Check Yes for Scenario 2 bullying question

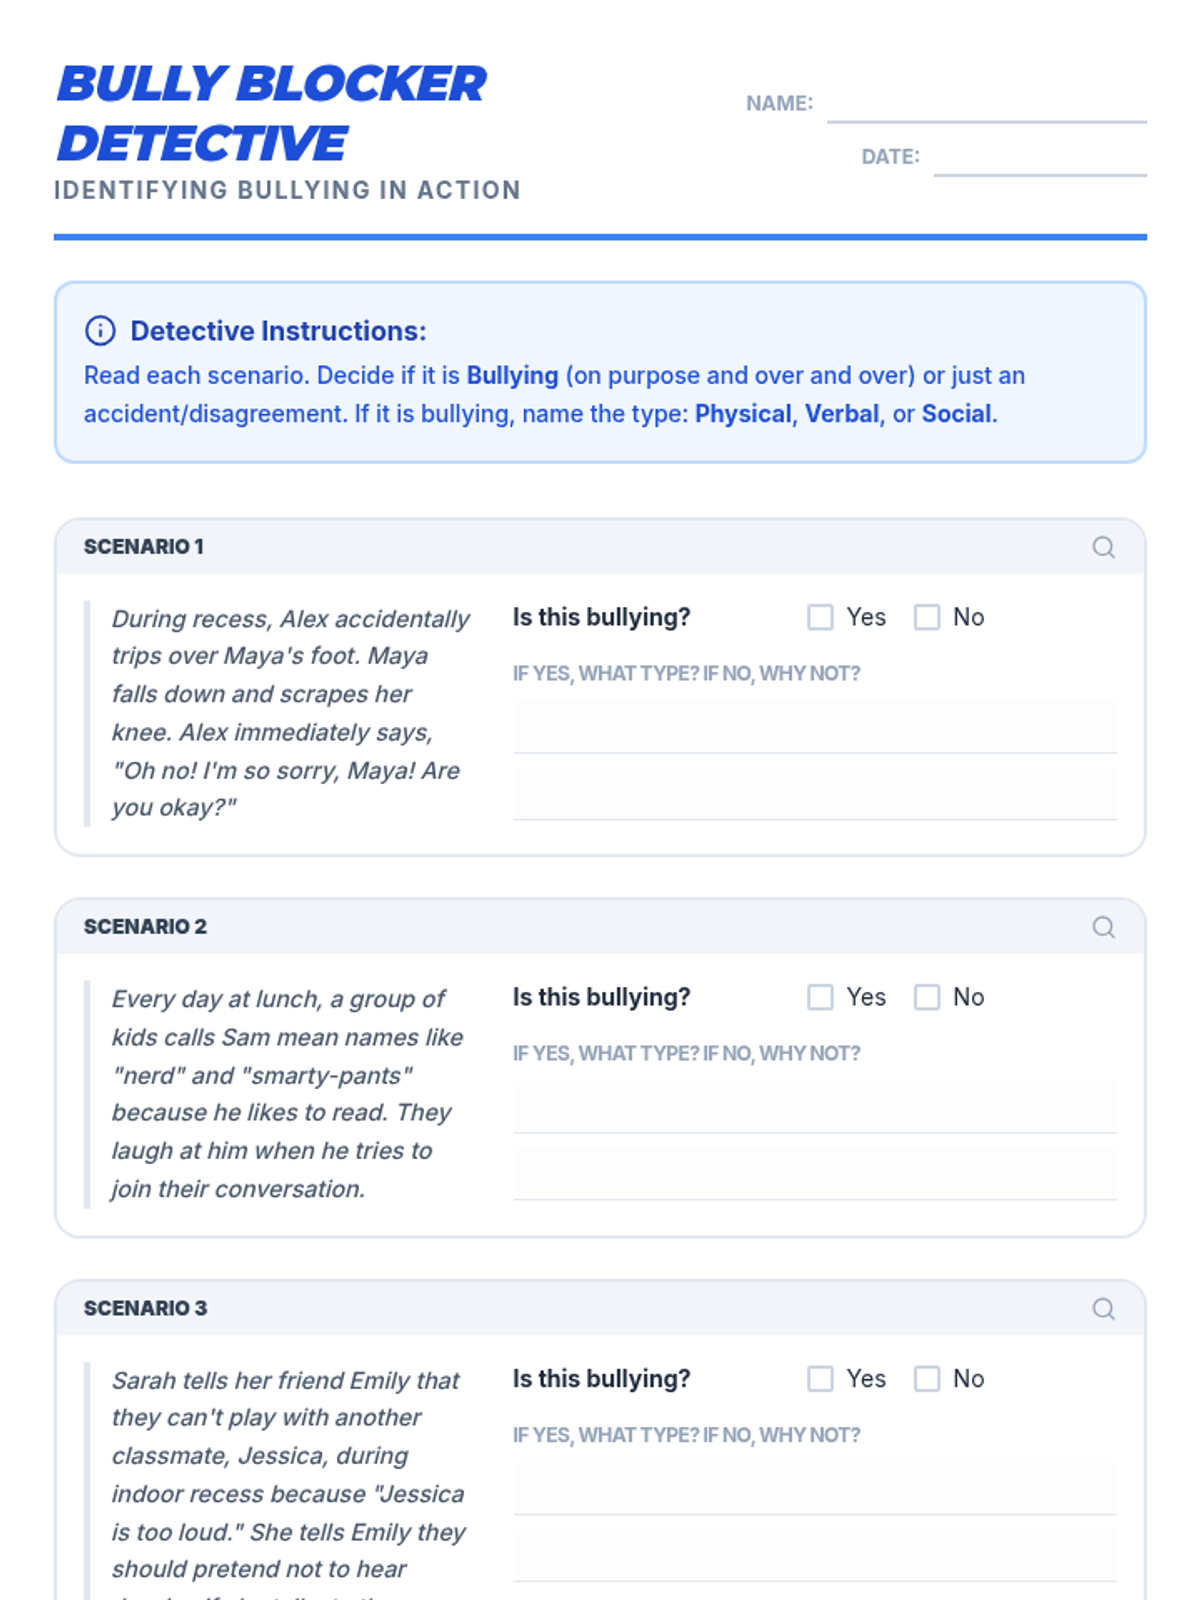pyautogui.click(x=820, y=997)
